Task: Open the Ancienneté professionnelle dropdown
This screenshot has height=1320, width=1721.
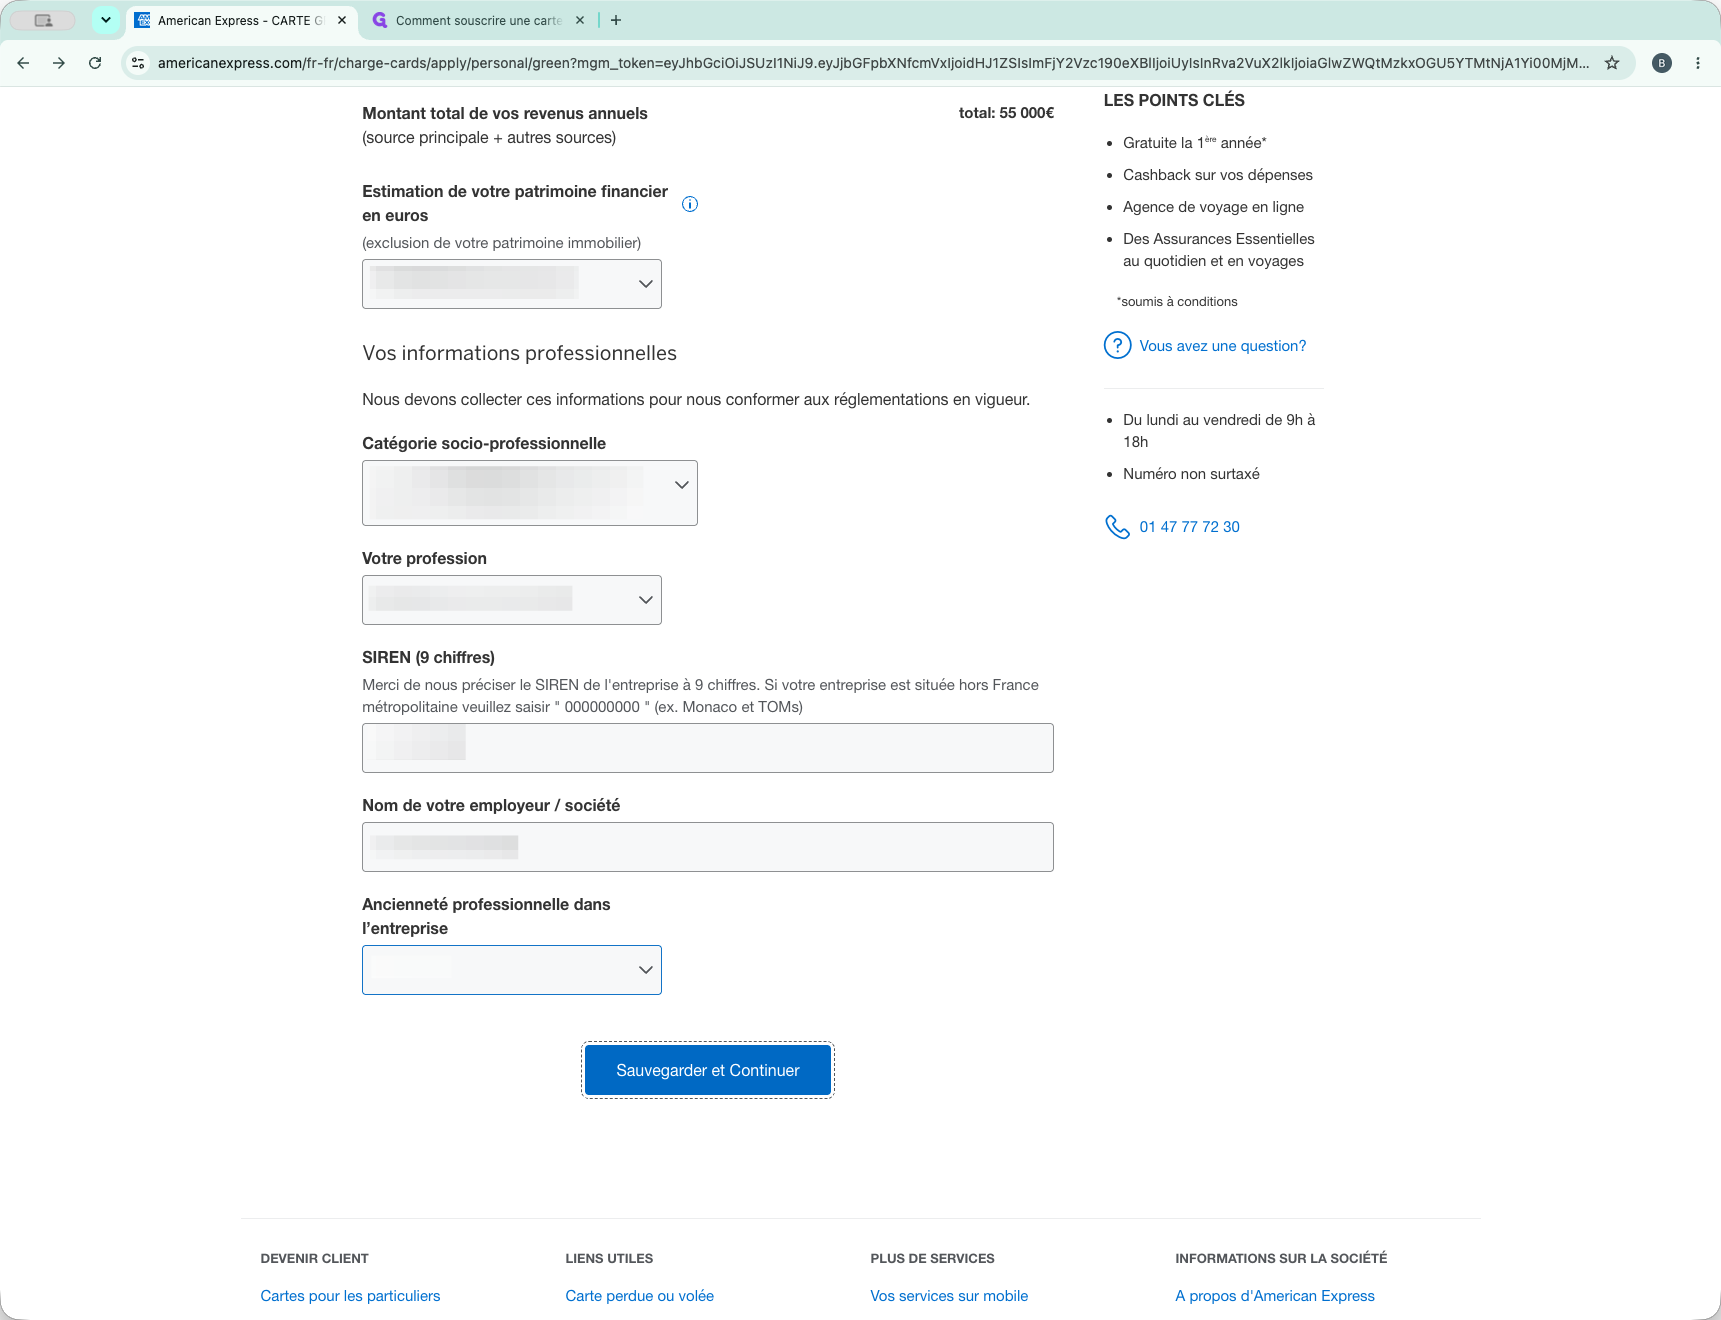Action: tap(512, 970)
